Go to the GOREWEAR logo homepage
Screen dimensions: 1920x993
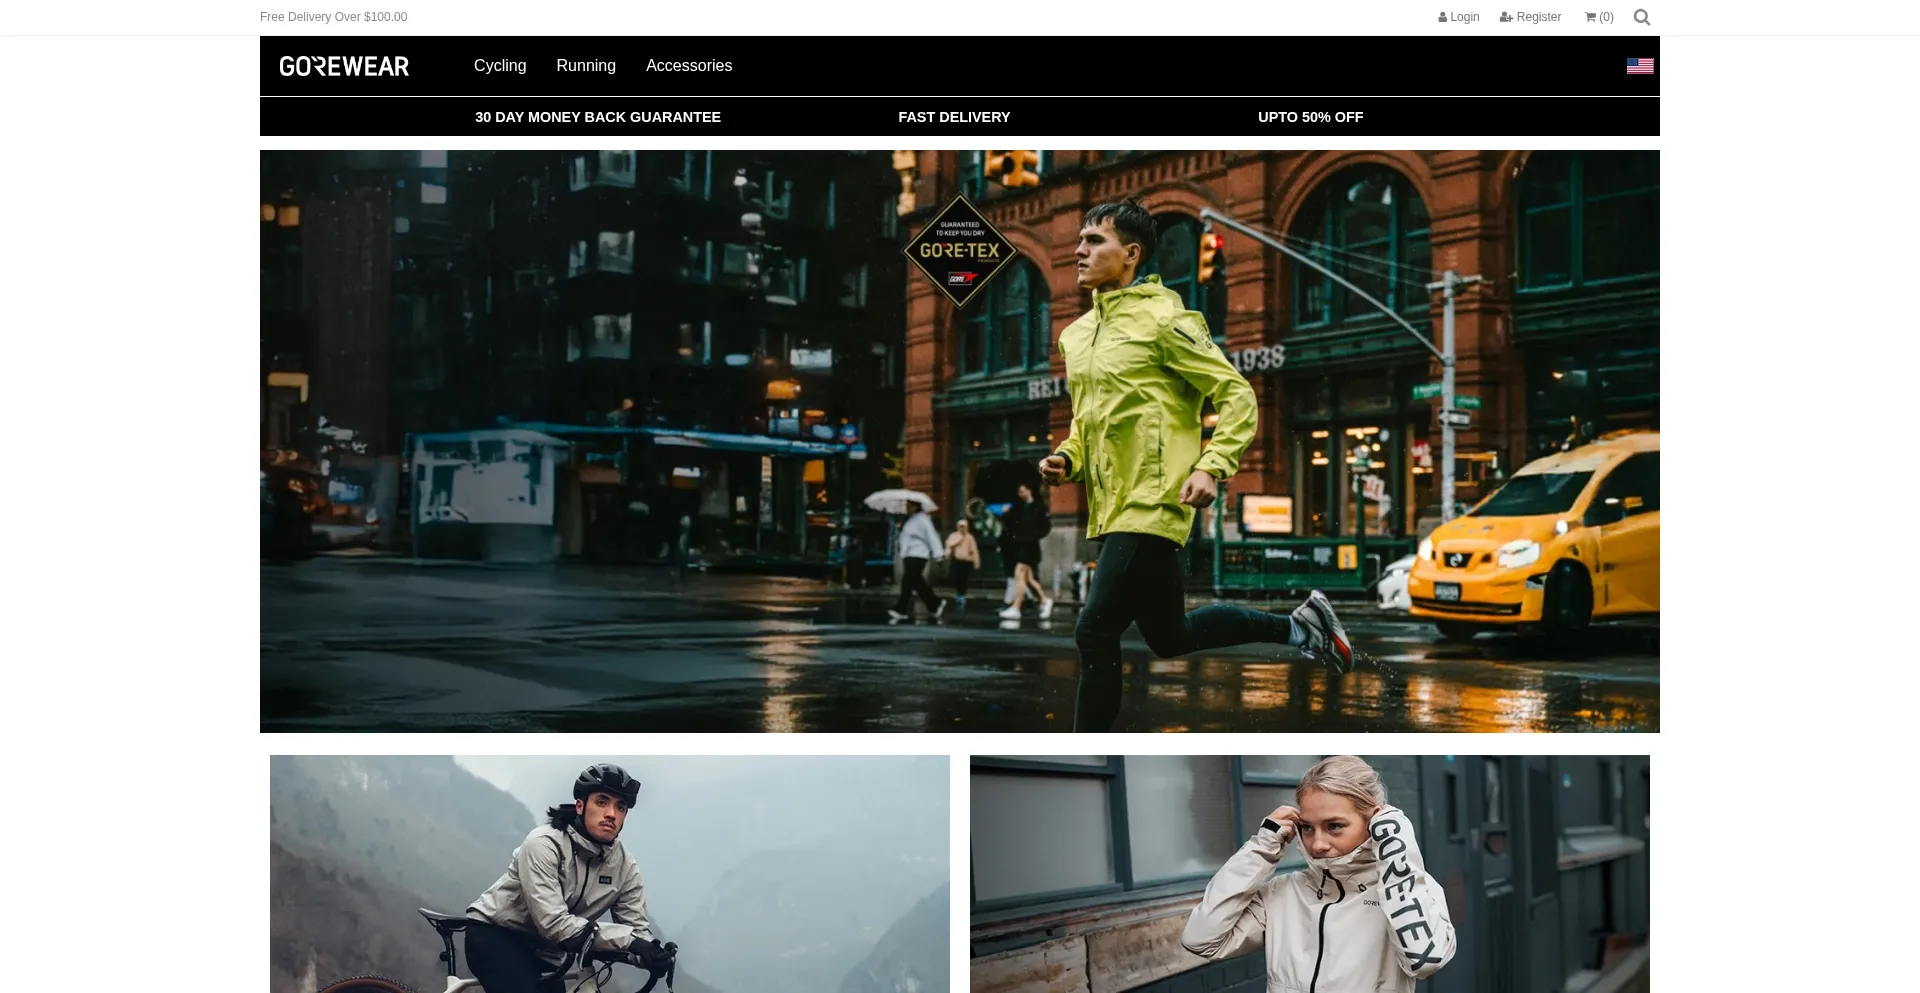coord(344,66)
